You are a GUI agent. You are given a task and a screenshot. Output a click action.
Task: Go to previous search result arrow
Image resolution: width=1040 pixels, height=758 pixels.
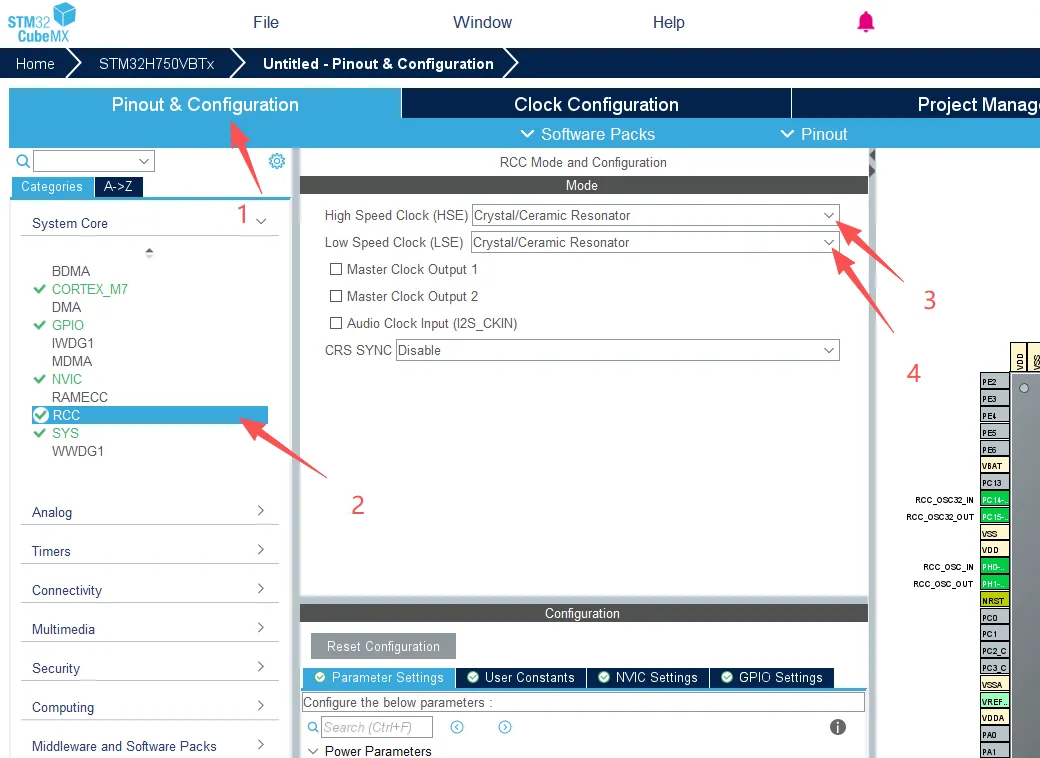(x=457, y=727)
